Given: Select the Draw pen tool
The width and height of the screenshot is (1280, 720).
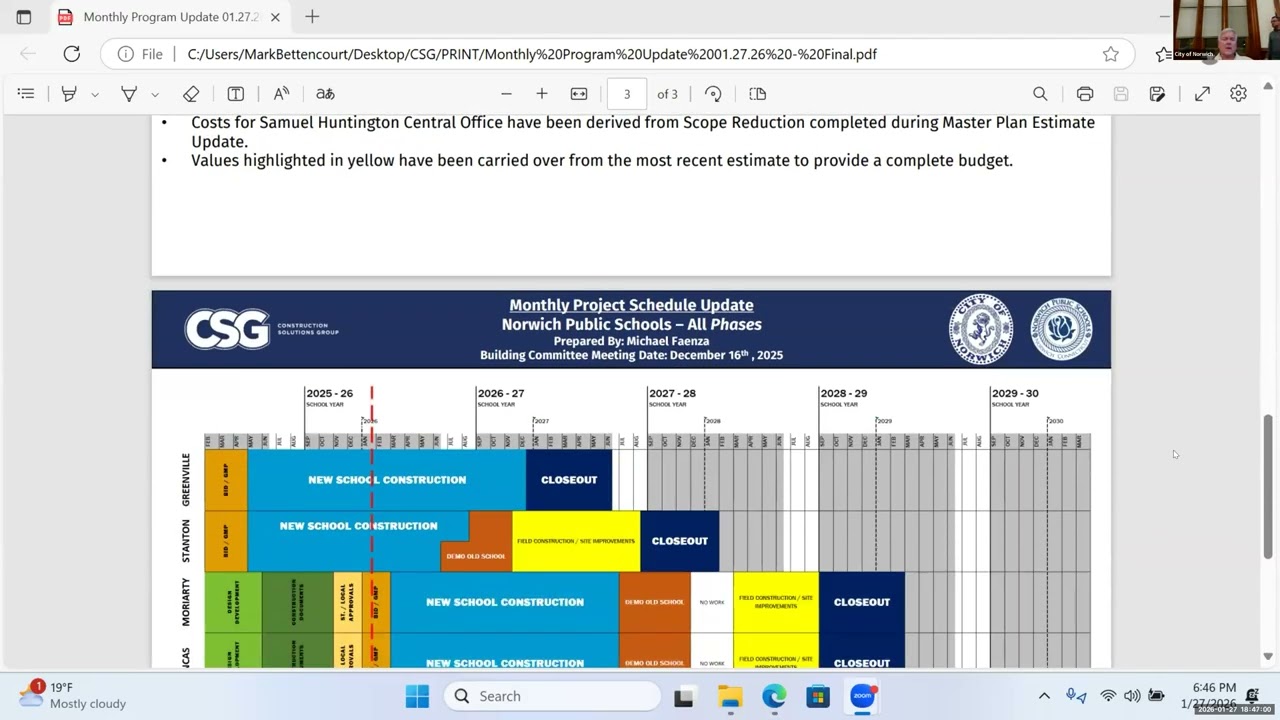Looking at the screenshot, I should [129, 94].
